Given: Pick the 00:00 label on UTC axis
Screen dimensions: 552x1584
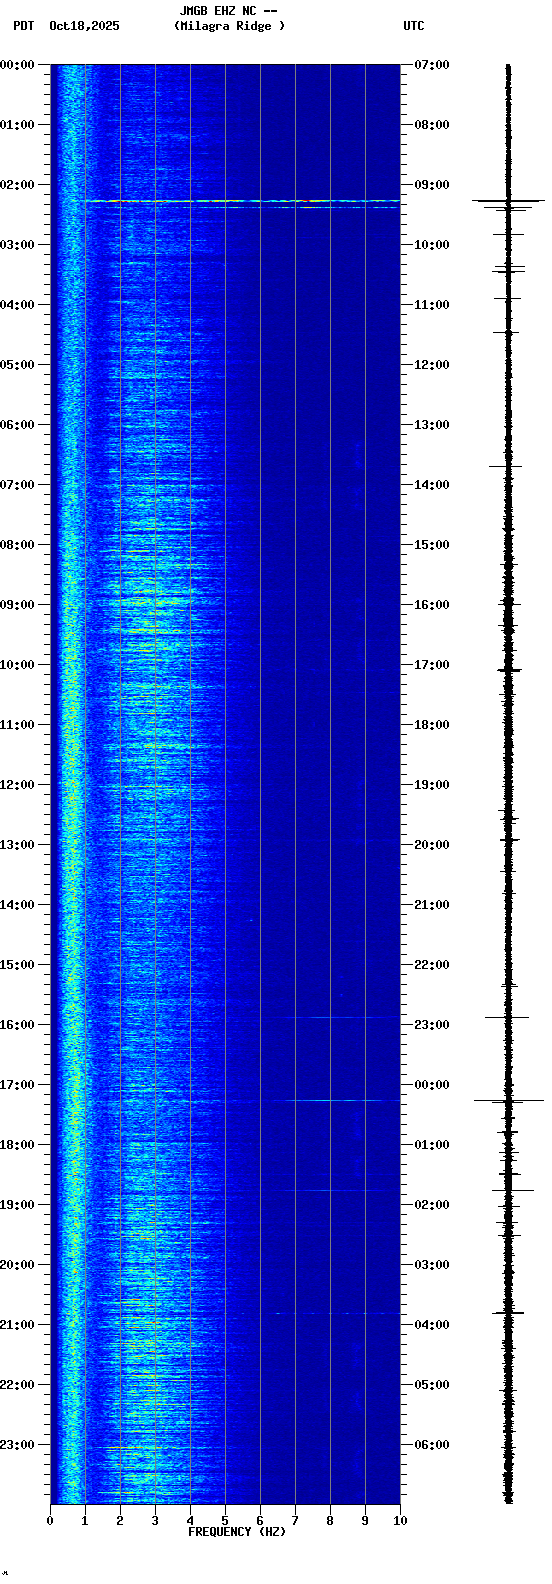Looking at the screenshot, I should click(x=432, y=1085).
